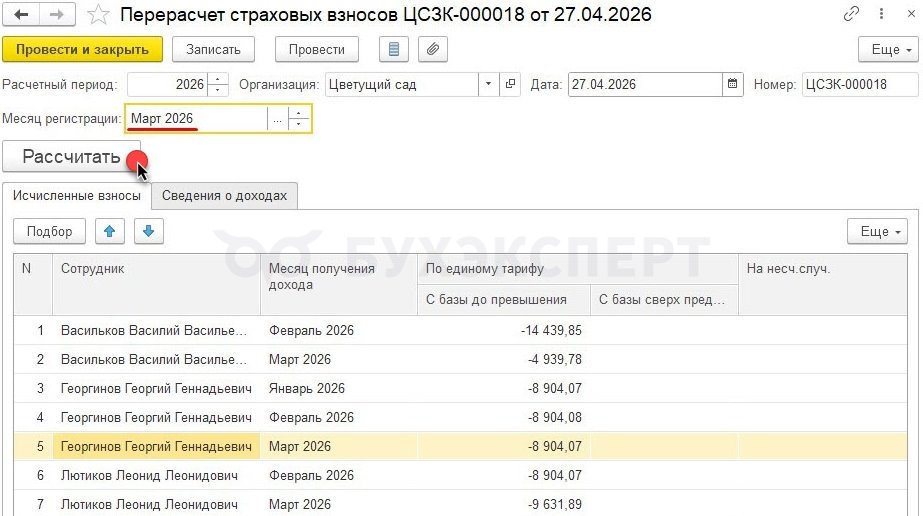Star this document as favorite
Viewport: 923px width, 516px height.
coord(98,15)
